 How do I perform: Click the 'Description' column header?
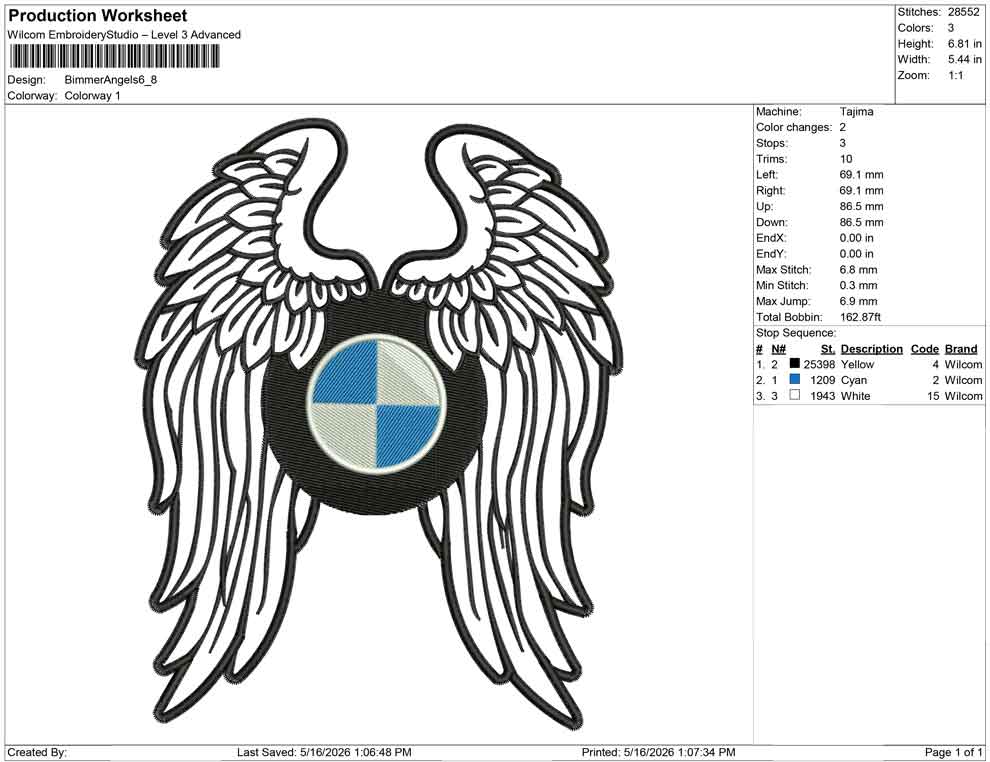[872, 349]
